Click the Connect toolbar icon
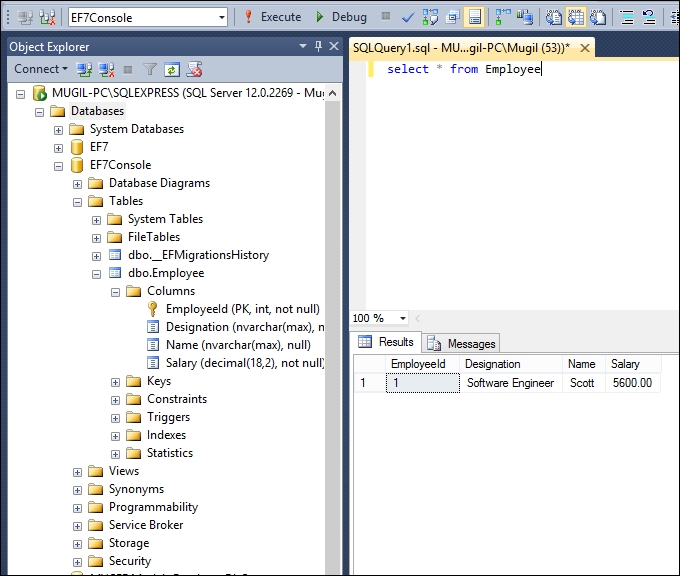The image size is (680, 576). (25, 17)
